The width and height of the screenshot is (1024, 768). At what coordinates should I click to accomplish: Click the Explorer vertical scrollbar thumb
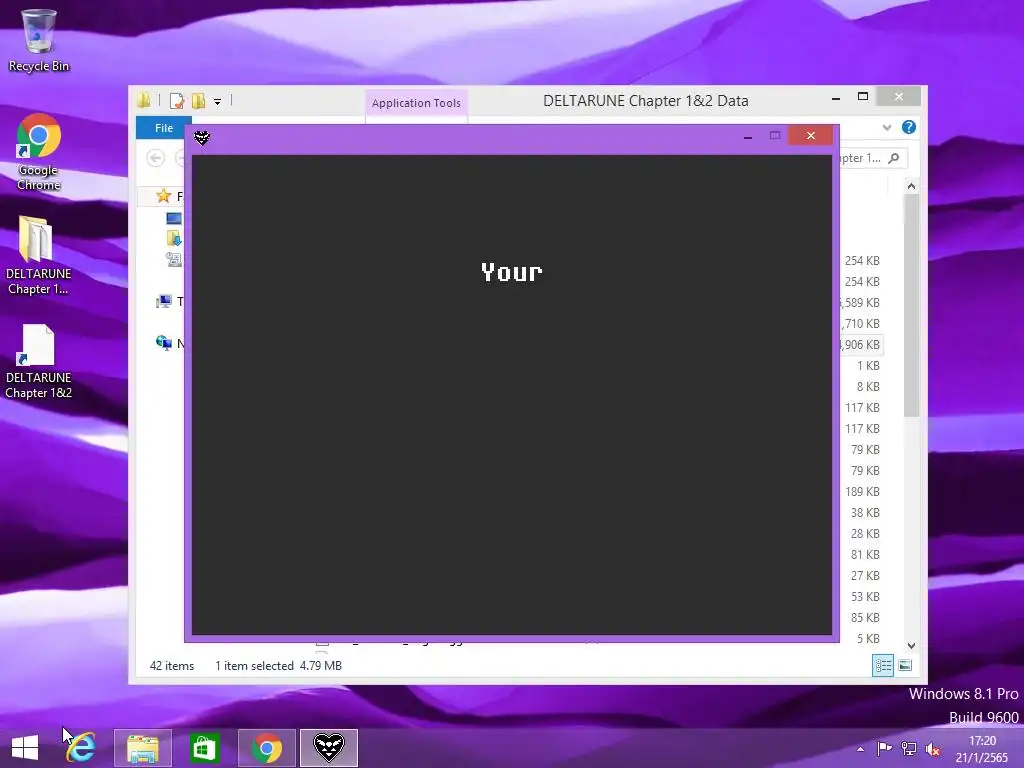911,305
